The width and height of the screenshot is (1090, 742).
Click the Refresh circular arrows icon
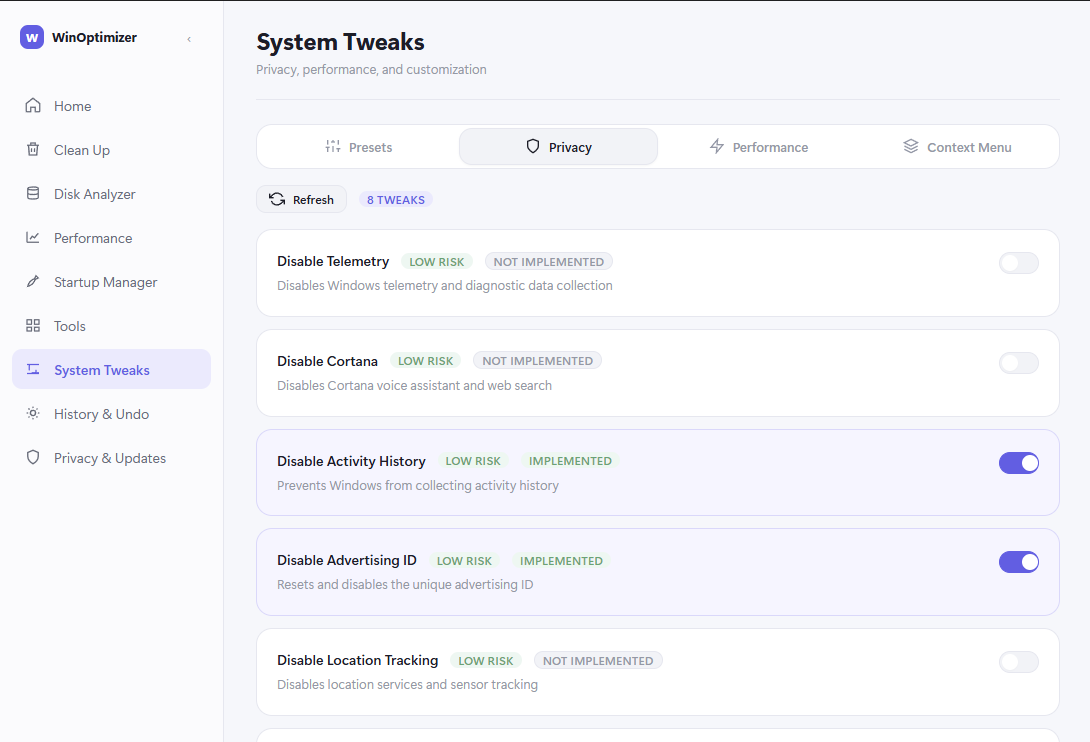pyautogui.click(x=277, y=199)
